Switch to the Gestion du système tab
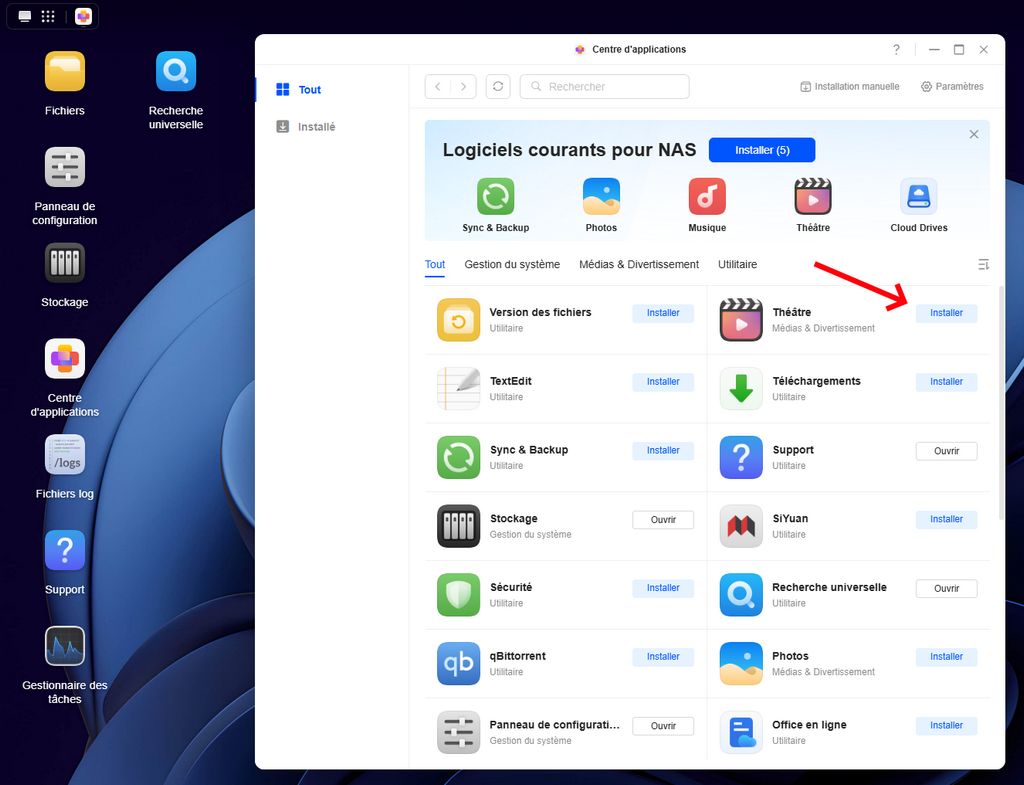Viewport: 1024px width, 785px height. click(512, 265)
